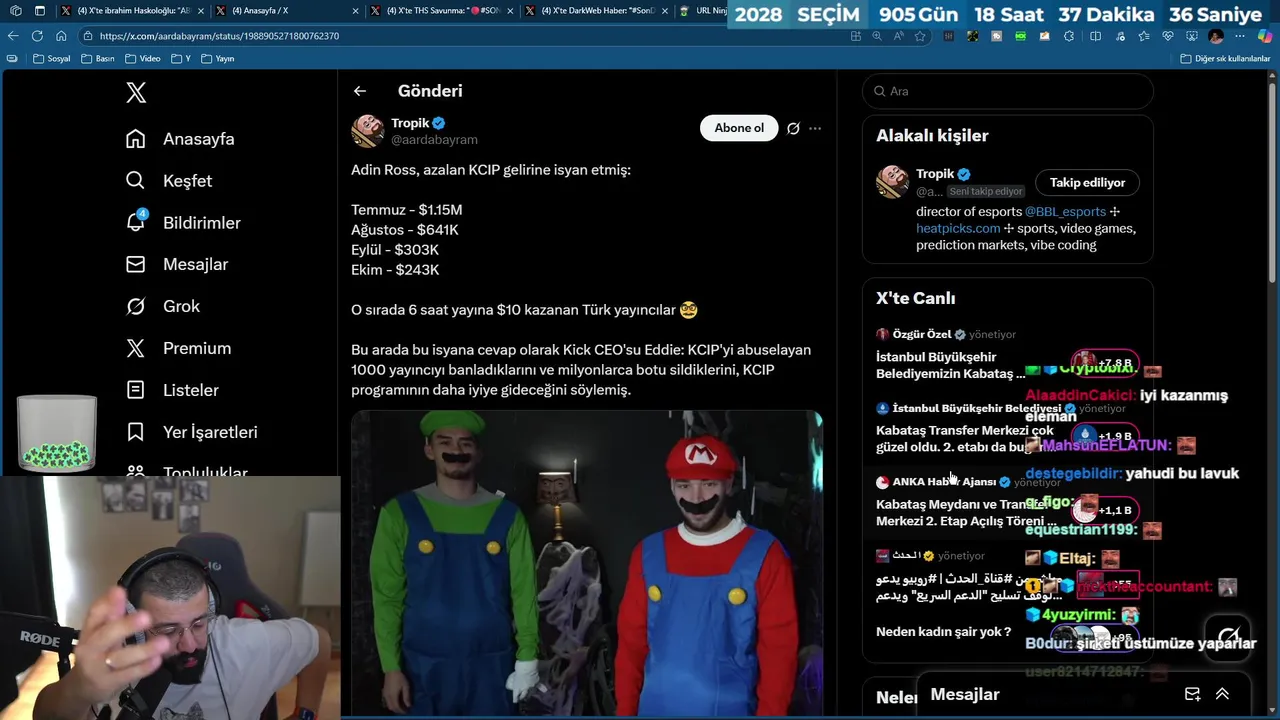1280x720 pixels.
Task: Toggle split screen icon
Action: point(1095,36)
